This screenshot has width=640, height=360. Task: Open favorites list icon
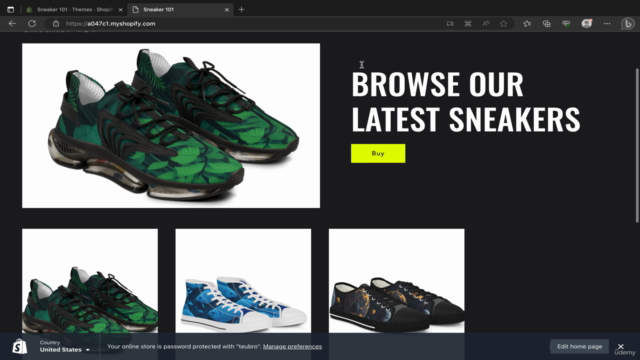527,24
